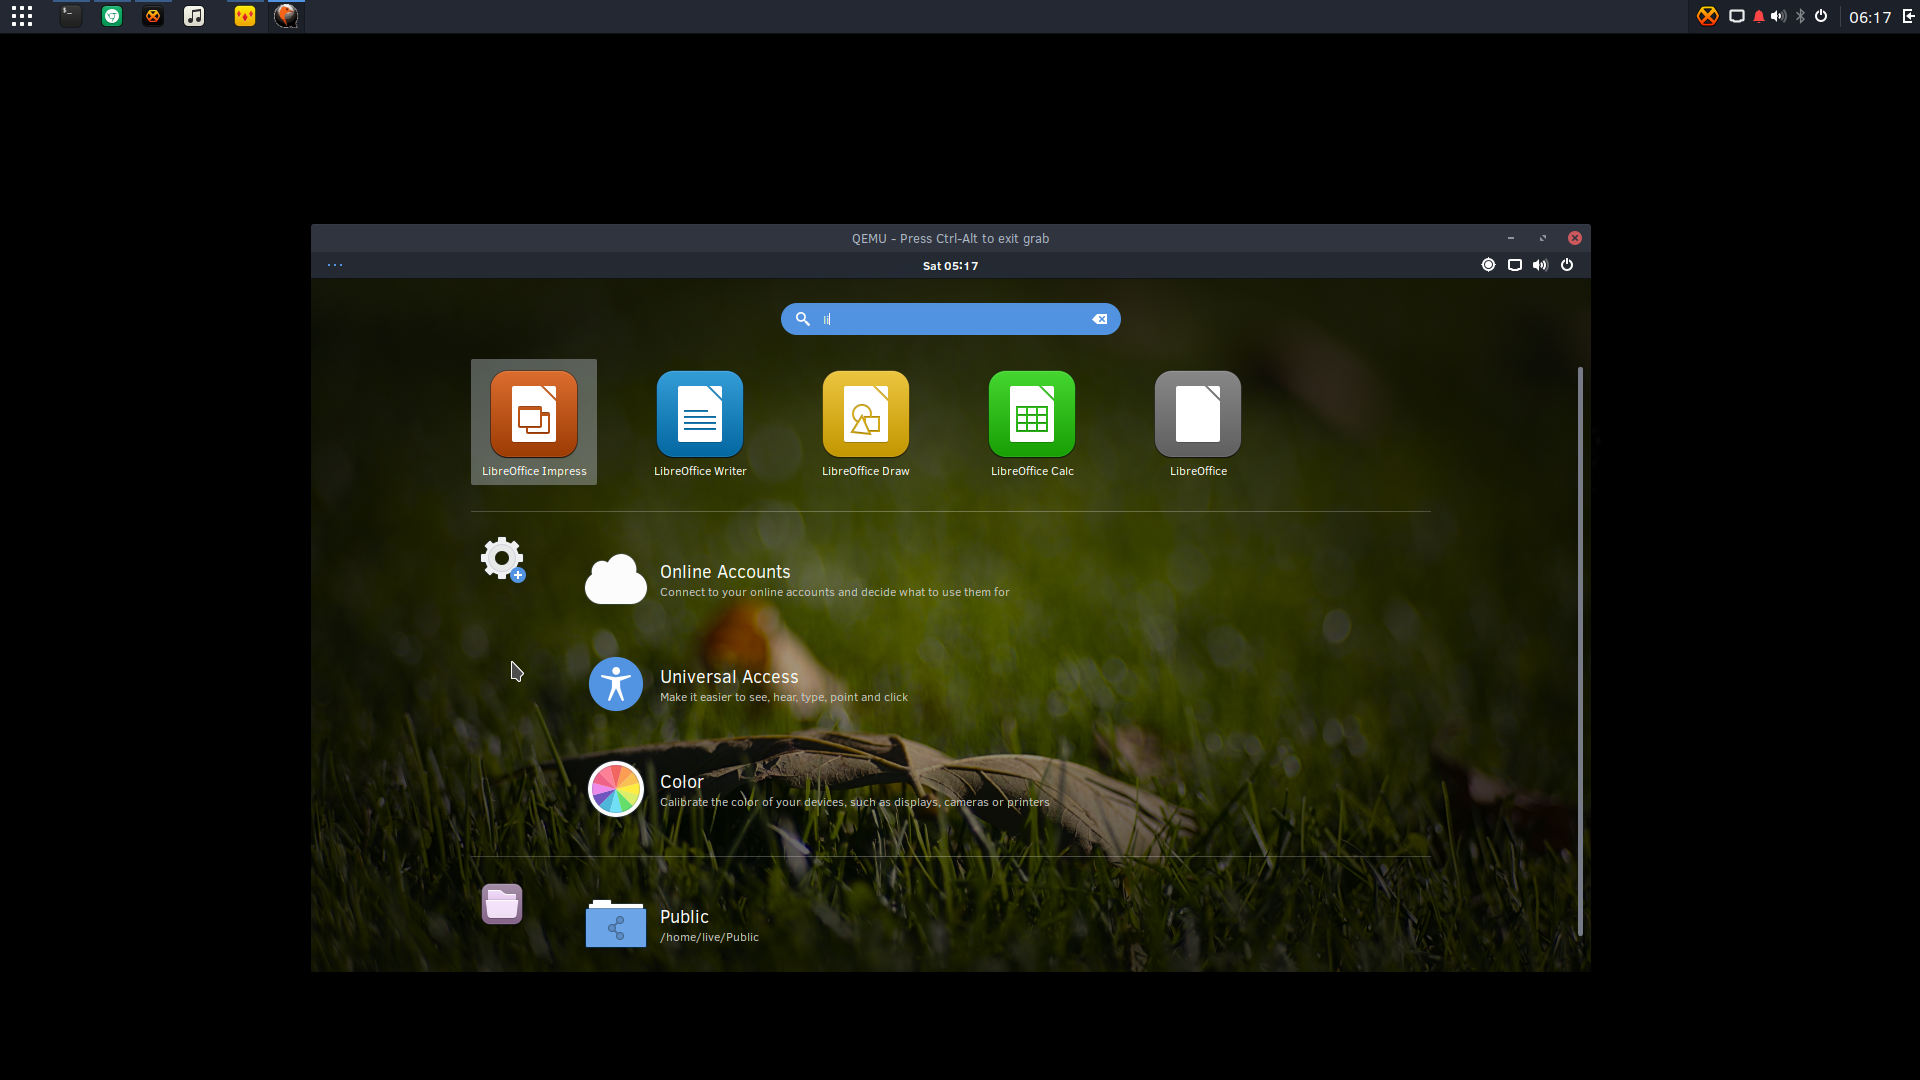Open the guest panel power menu
This screenshot has width=1920, height=1080.
click(x=1567, y=265)
